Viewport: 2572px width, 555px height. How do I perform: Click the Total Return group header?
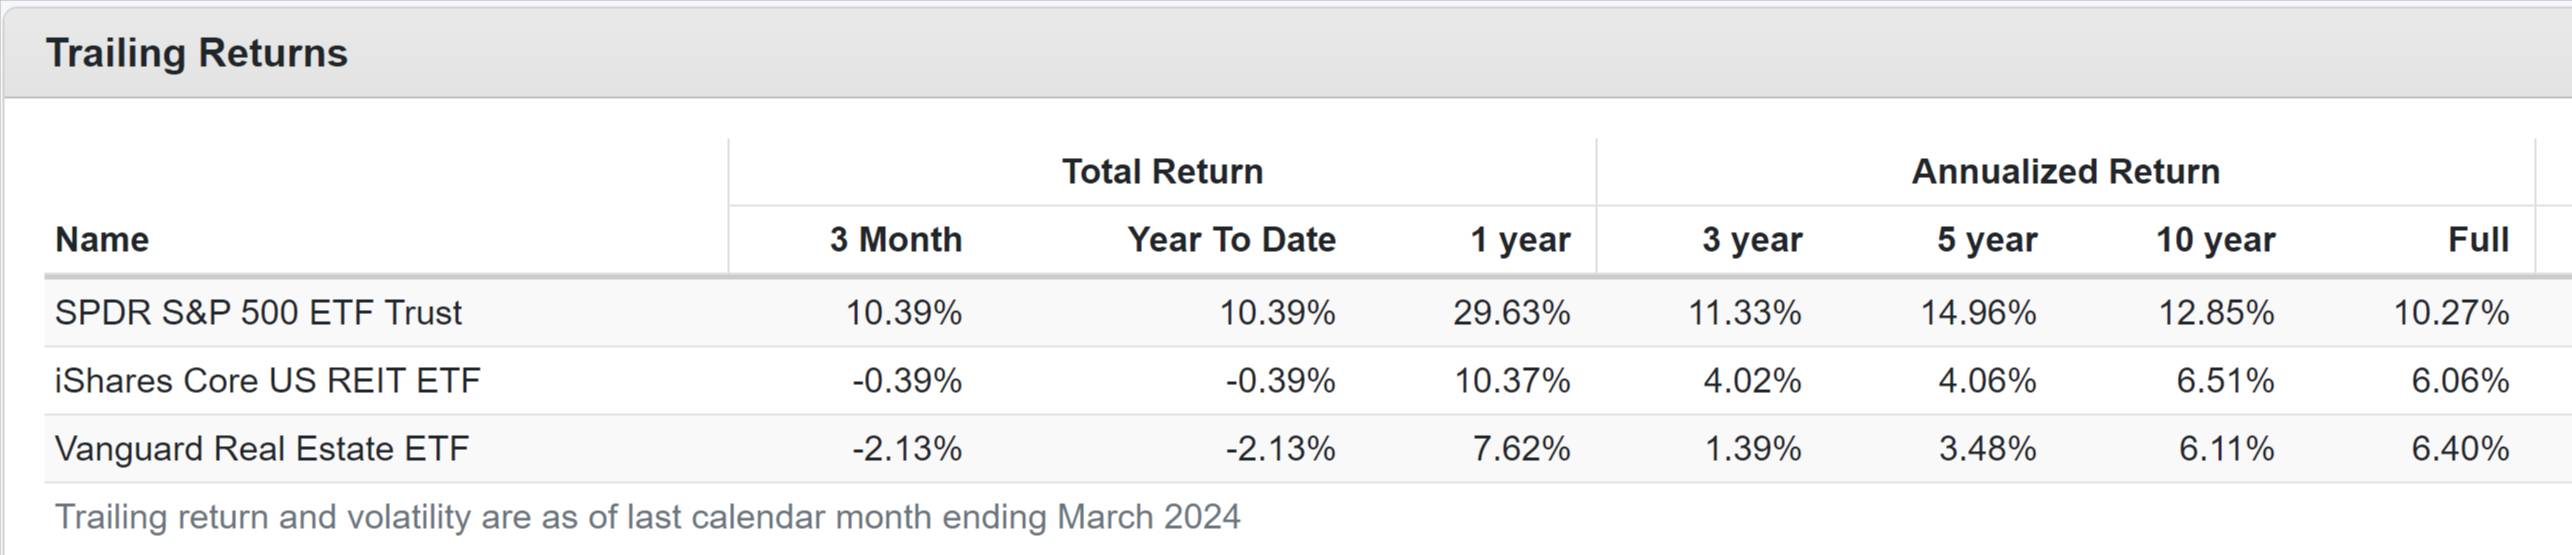tap(1162, 172)
